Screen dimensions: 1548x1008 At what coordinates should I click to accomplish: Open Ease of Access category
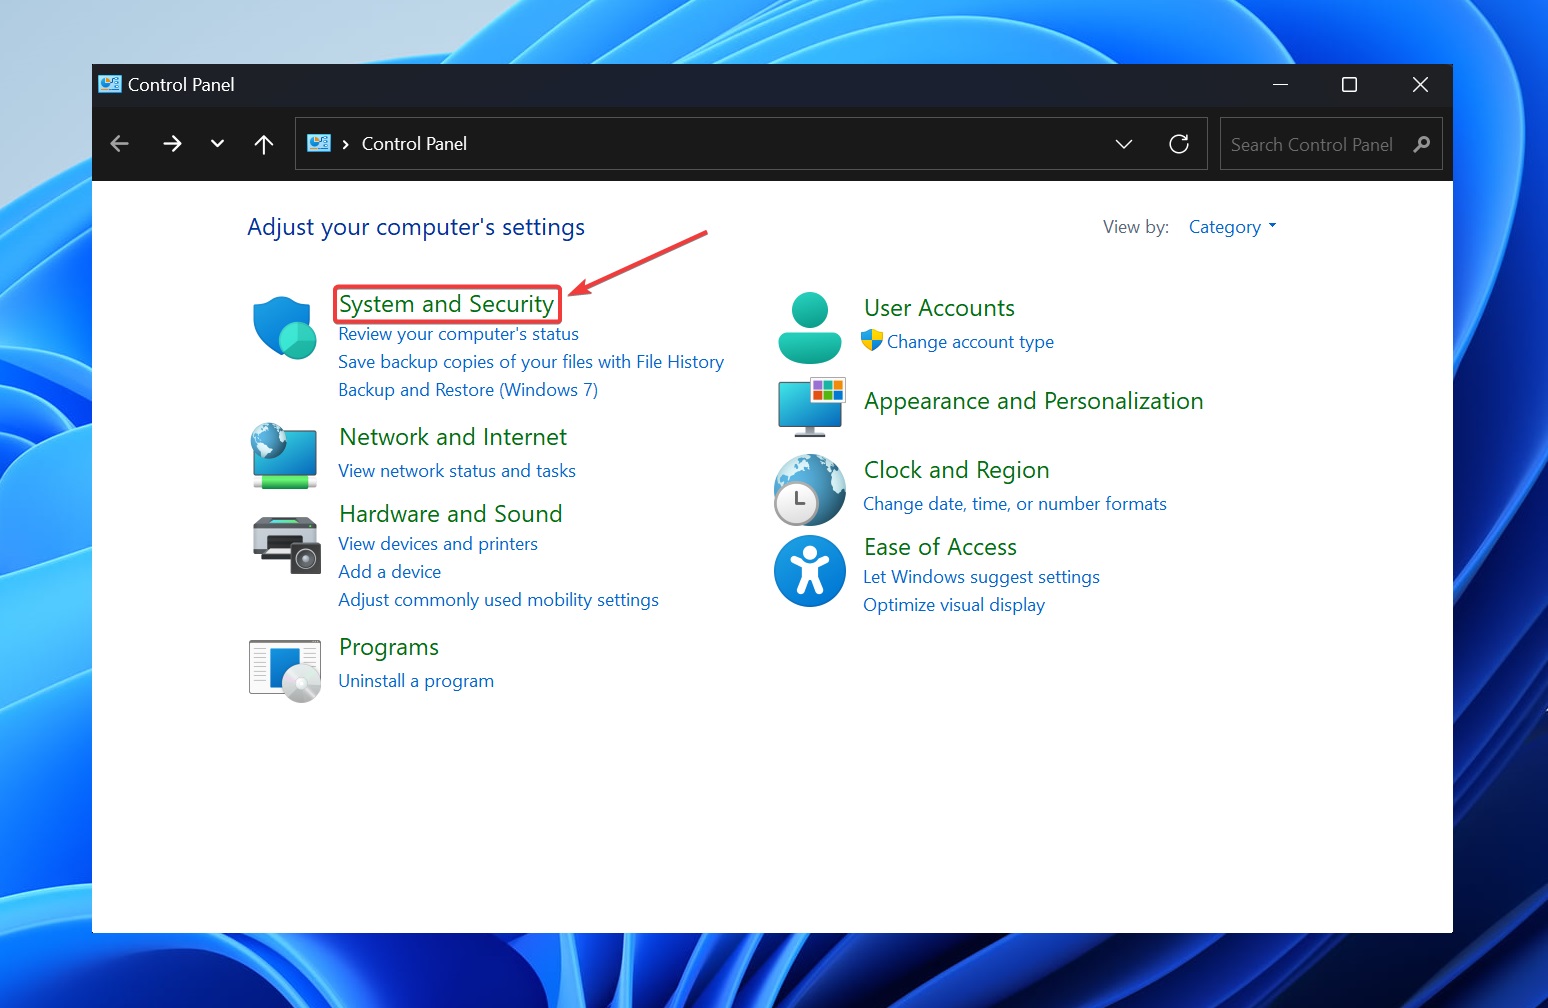[x=940, y=547]
